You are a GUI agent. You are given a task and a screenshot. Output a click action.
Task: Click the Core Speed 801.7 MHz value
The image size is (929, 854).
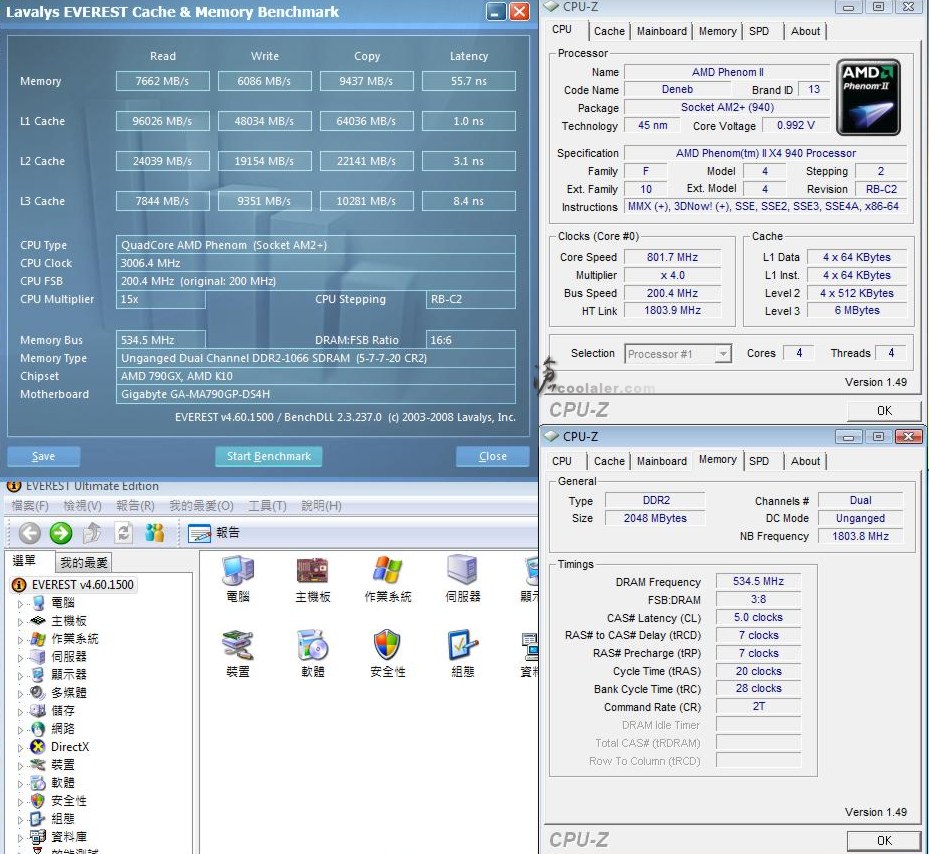coord(672,257)
